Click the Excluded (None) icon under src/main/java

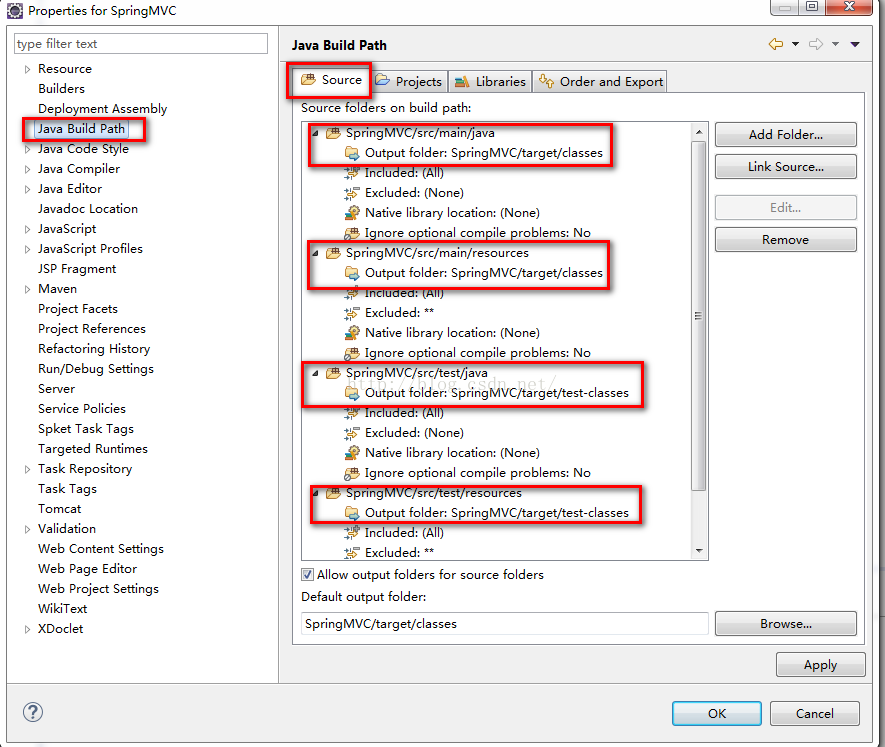[352, 193]
